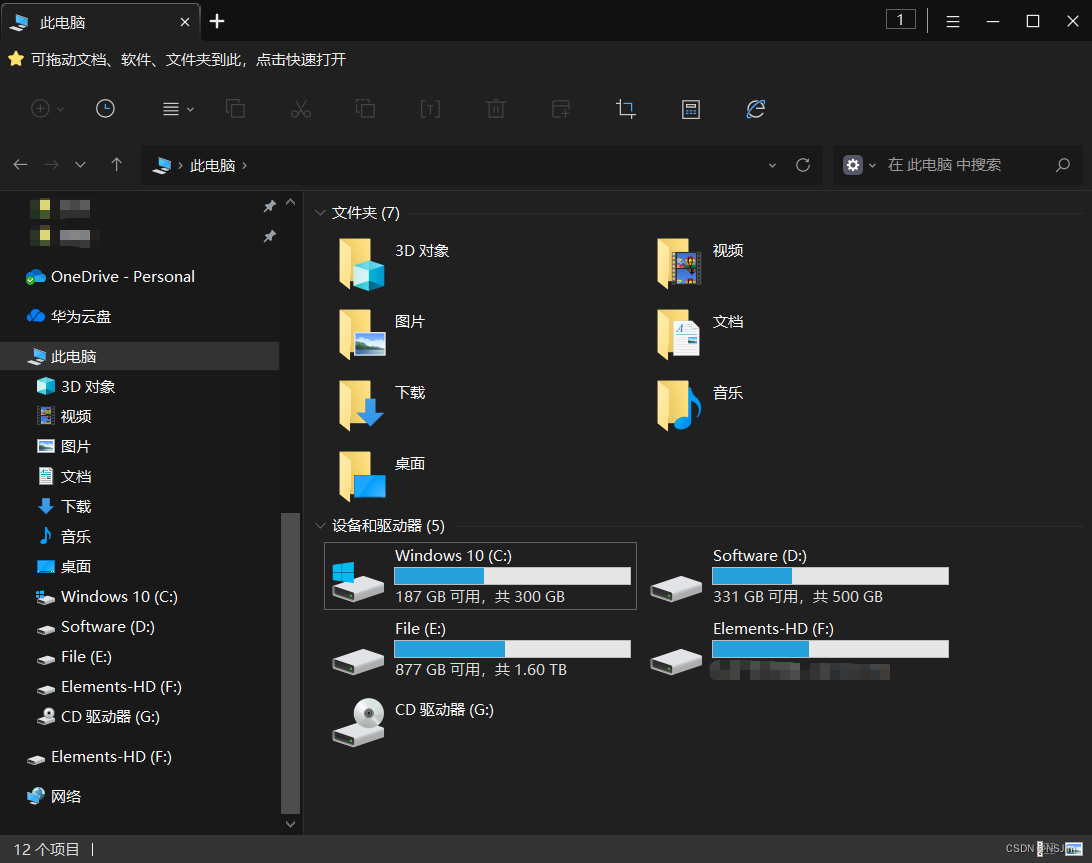Open the new item plus dropdown
The image size is (1092, 863).
click(x=47, y=109)
